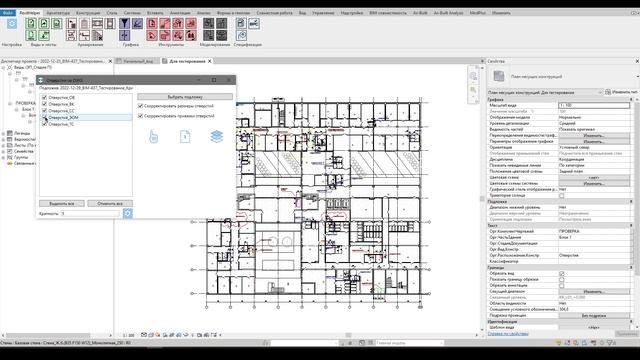Screen dimensions: 640x360
Task: Open the Системы ribbon tab
Action: (x=132, y=13)
